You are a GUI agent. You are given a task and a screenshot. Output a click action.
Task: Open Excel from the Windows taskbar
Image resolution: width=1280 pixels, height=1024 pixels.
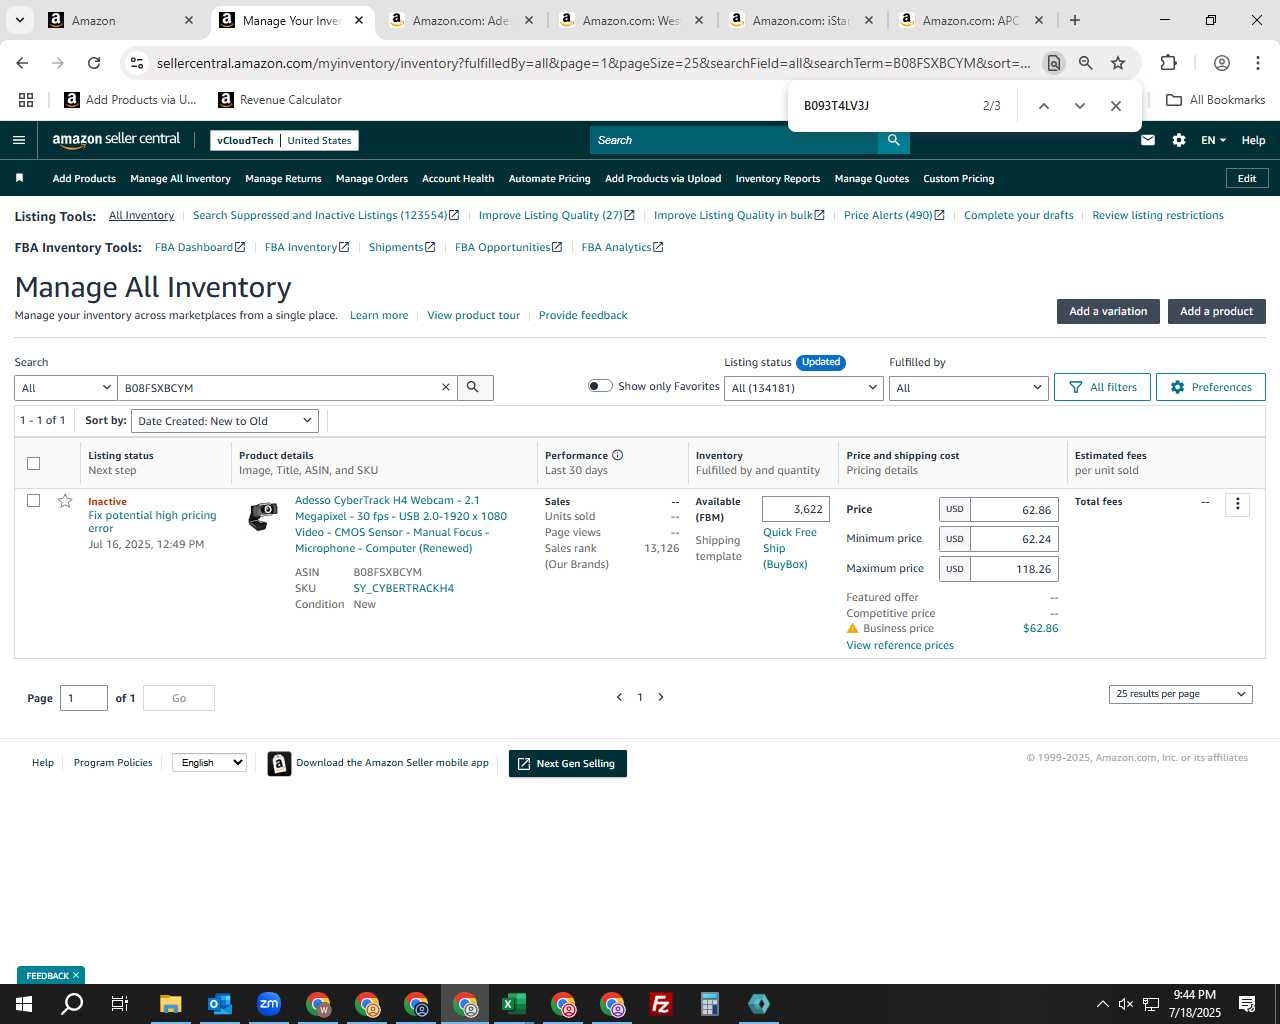pyautogui.click(x=514, y=1004)
